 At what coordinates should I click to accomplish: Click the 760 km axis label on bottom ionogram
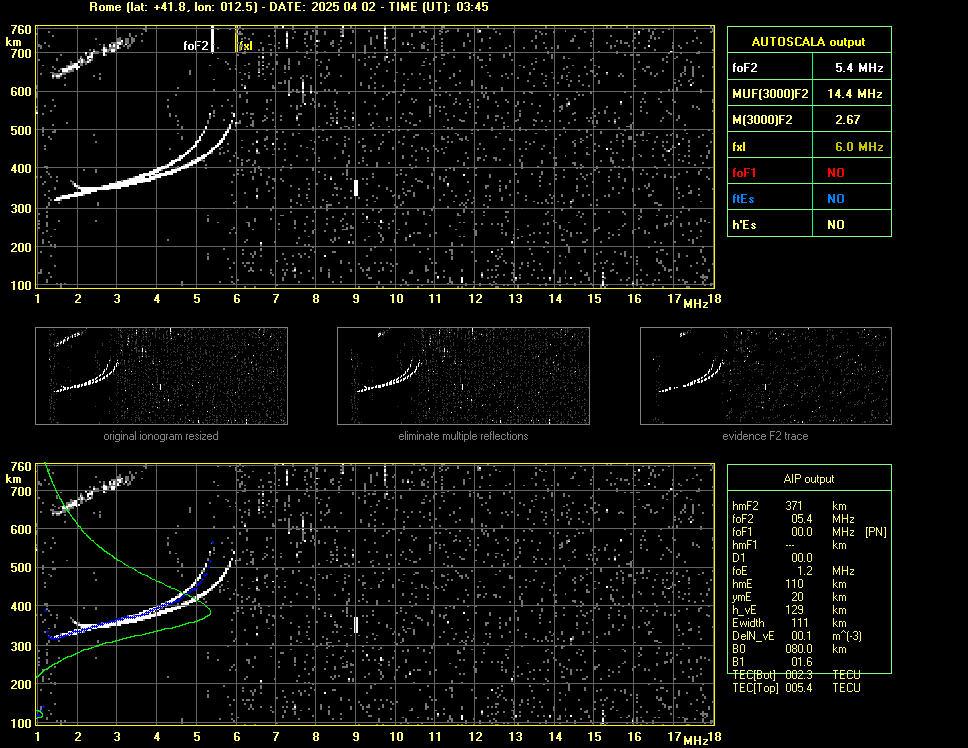coord(21,467)
